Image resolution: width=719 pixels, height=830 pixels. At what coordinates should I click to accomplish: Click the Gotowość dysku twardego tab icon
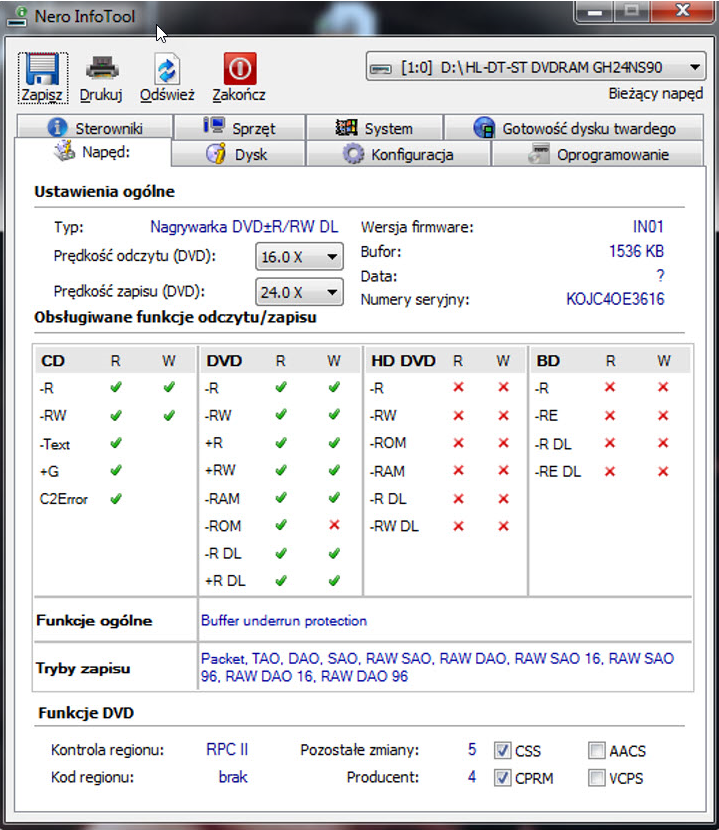click(484, 128)
